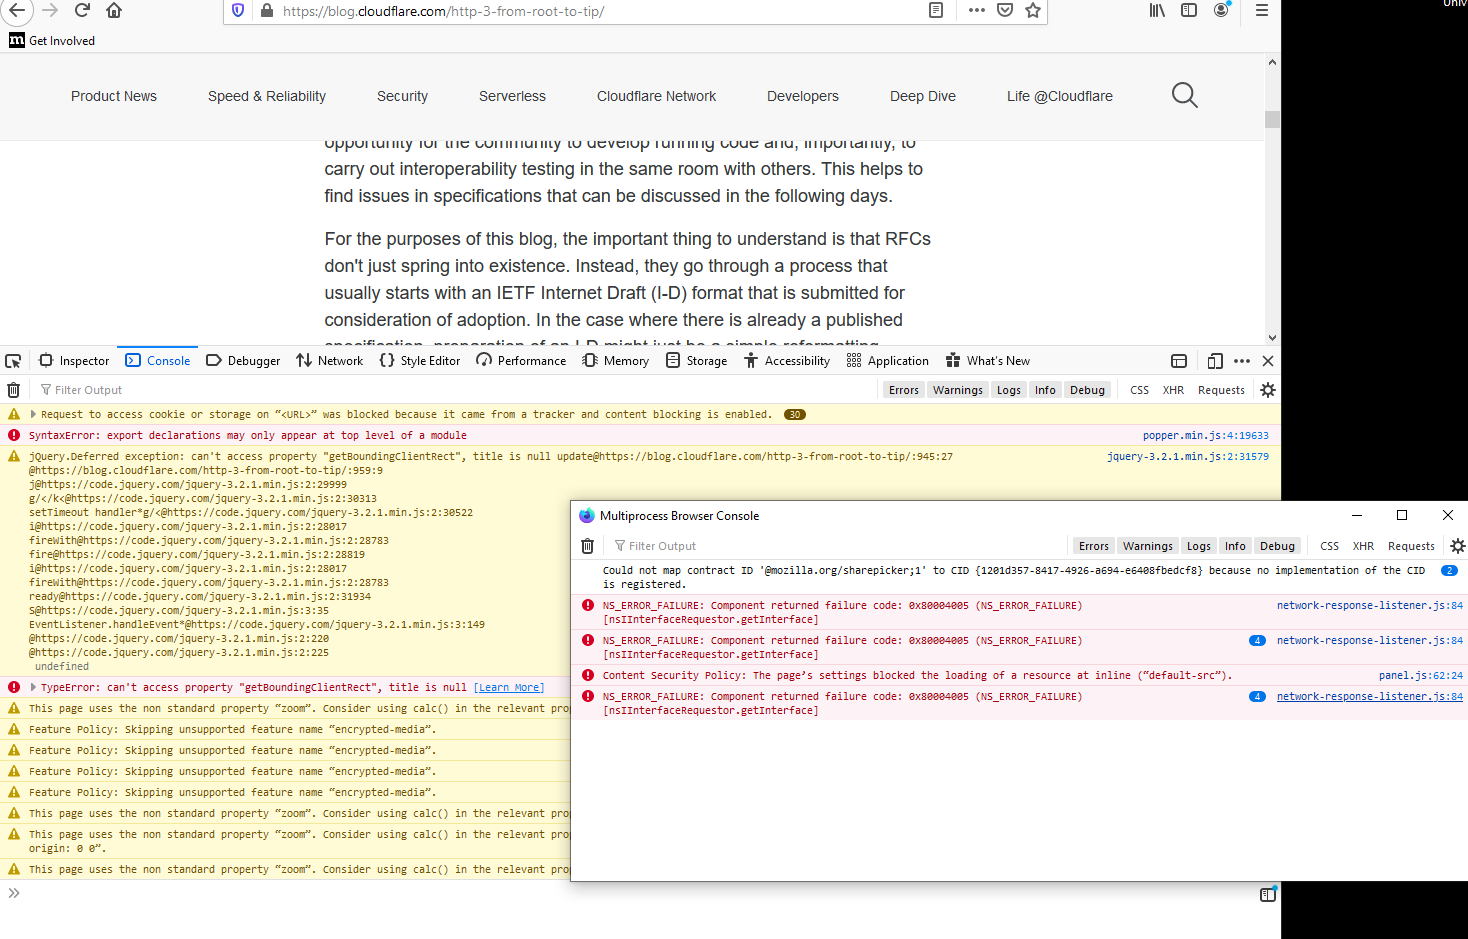The image size is (1468, 939).
Task: Open the tracking protection shield icon
Action: coord(238,10)
